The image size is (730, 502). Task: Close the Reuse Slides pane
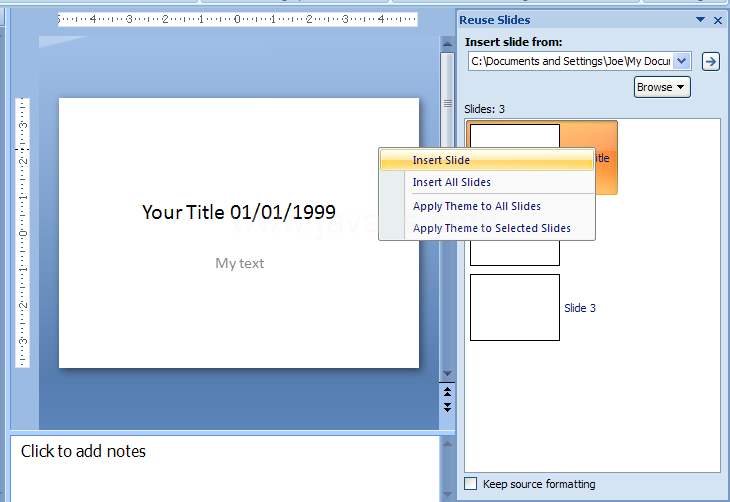(718, 20)
